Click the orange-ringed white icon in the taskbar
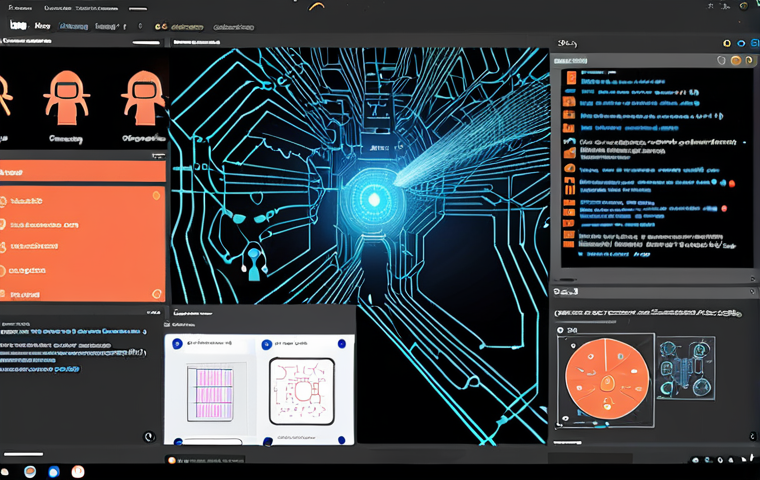This screenshot has height=480, width=760. (78, 471)
